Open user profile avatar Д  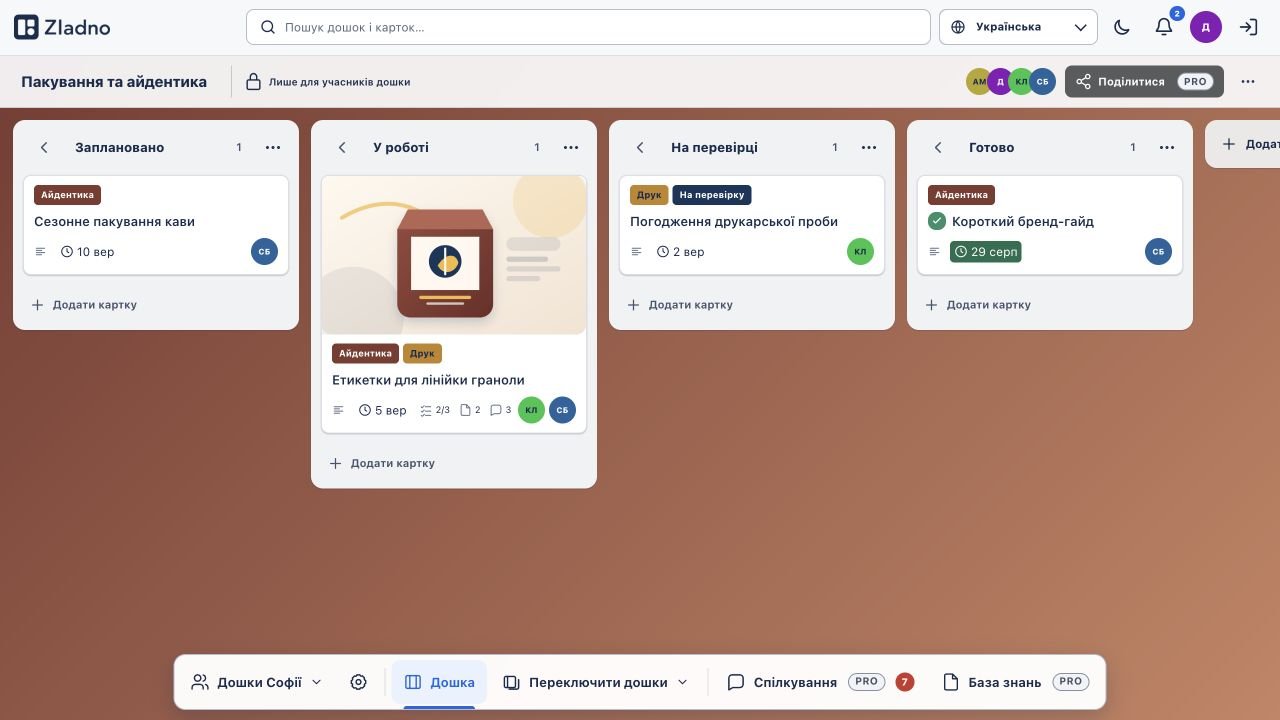pyautogui.click(x=1206, y=27)
